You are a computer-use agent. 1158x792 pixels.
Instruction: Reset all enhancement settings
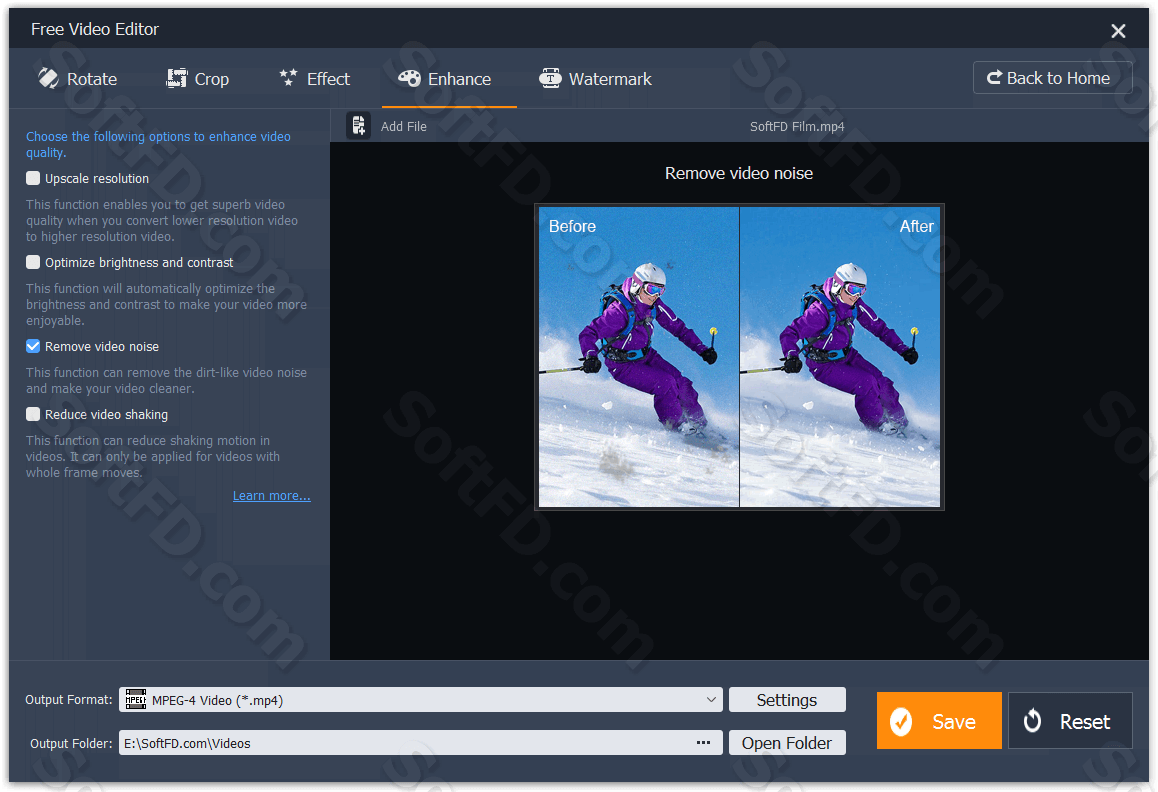point(1070,721)
